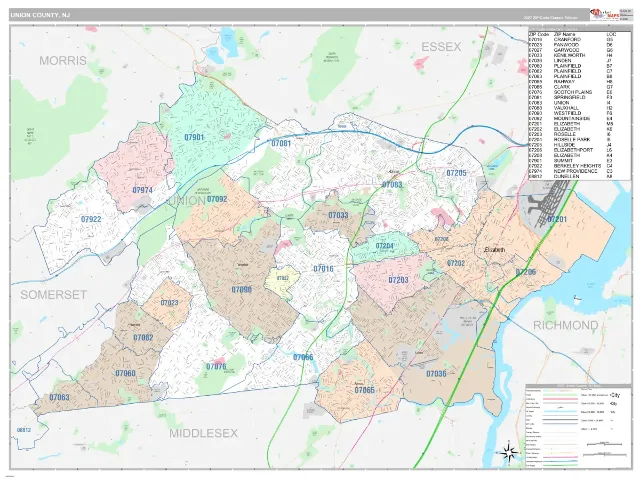Select ZIP label 08812 on the map
Screen dimensions: 640x480
pyautogui.click(x=24, y=430)
